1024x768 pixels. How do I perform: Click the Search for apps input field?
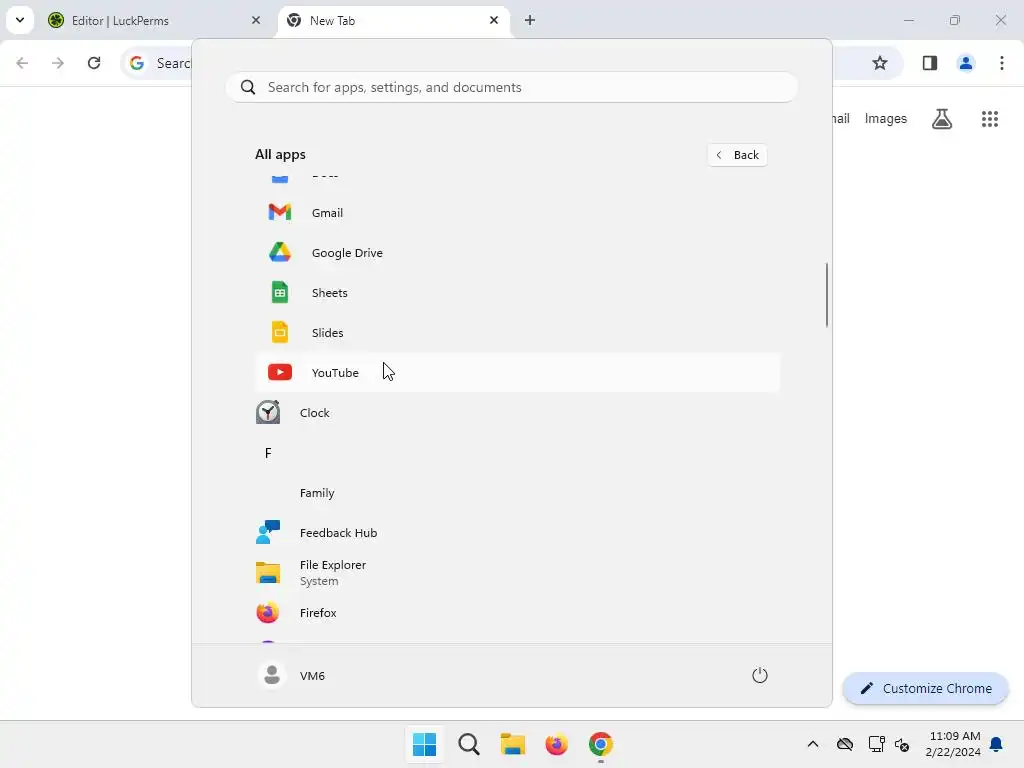click(x=511, y=88)
